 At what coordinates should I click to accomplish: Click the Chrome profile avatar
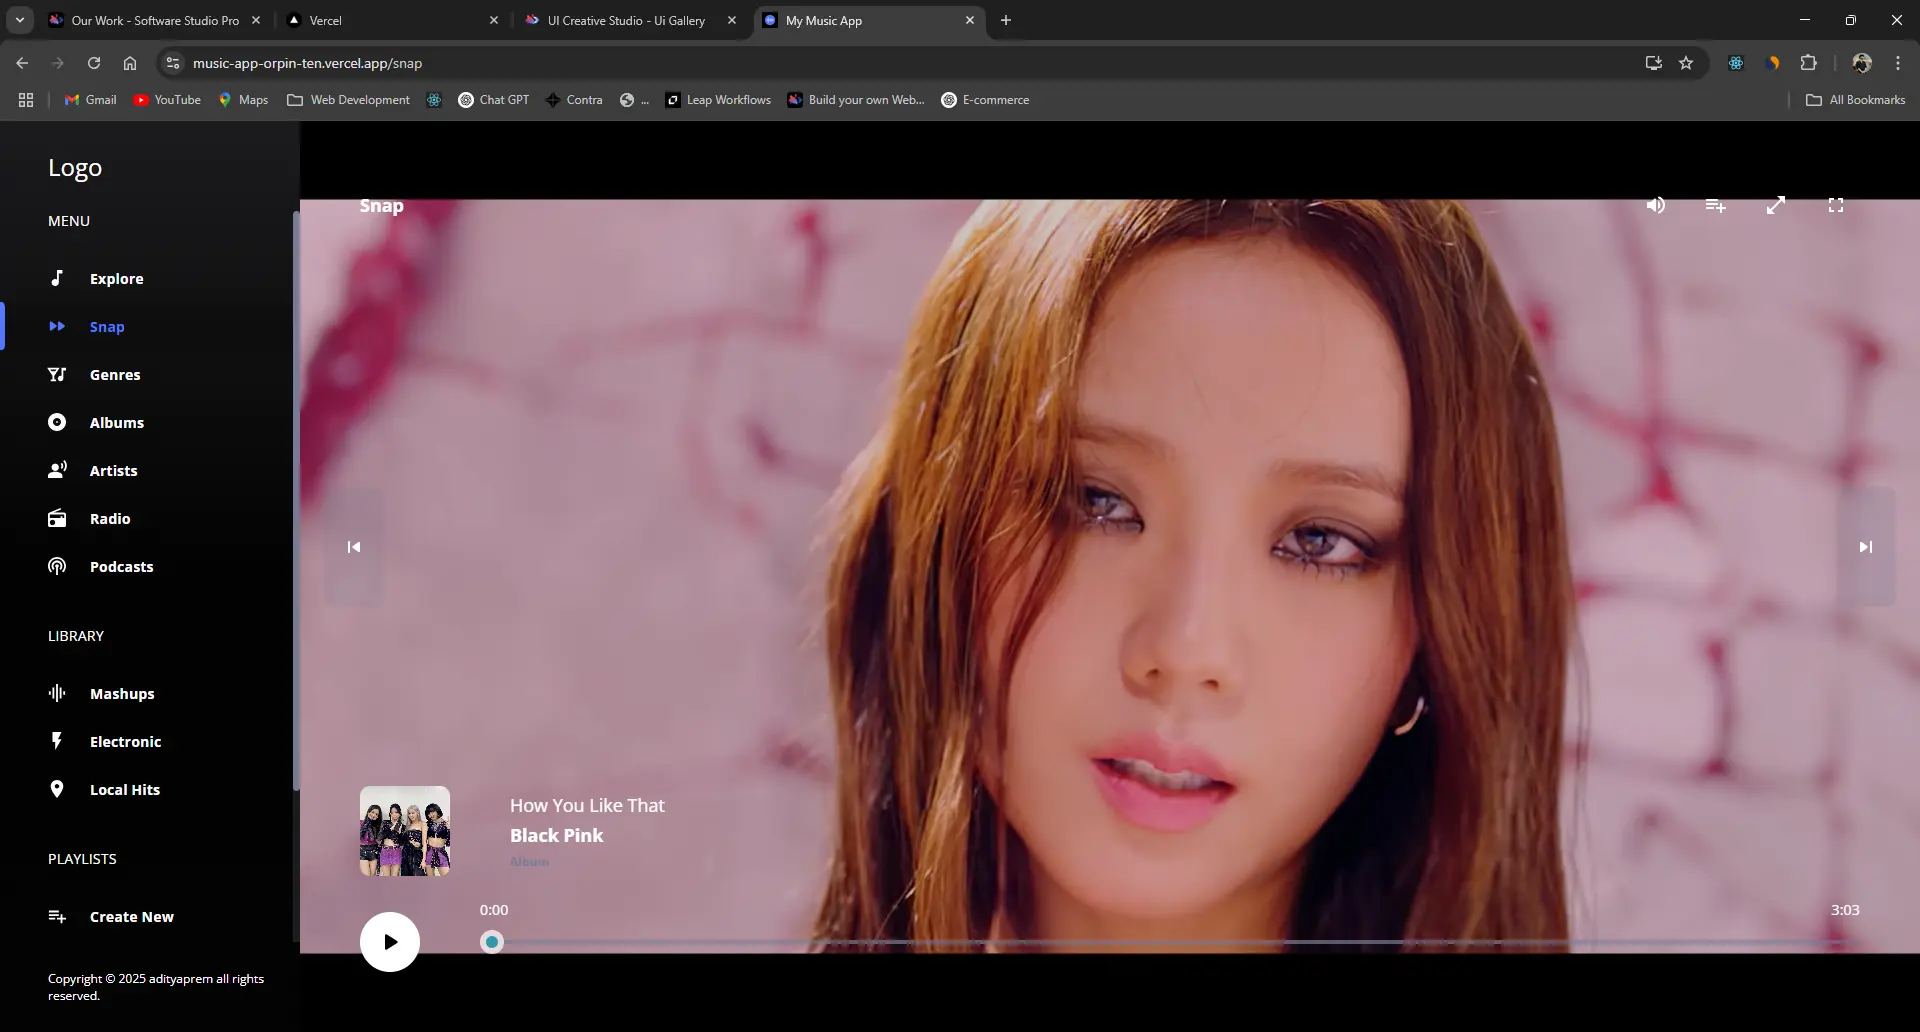coord(1862,63)
